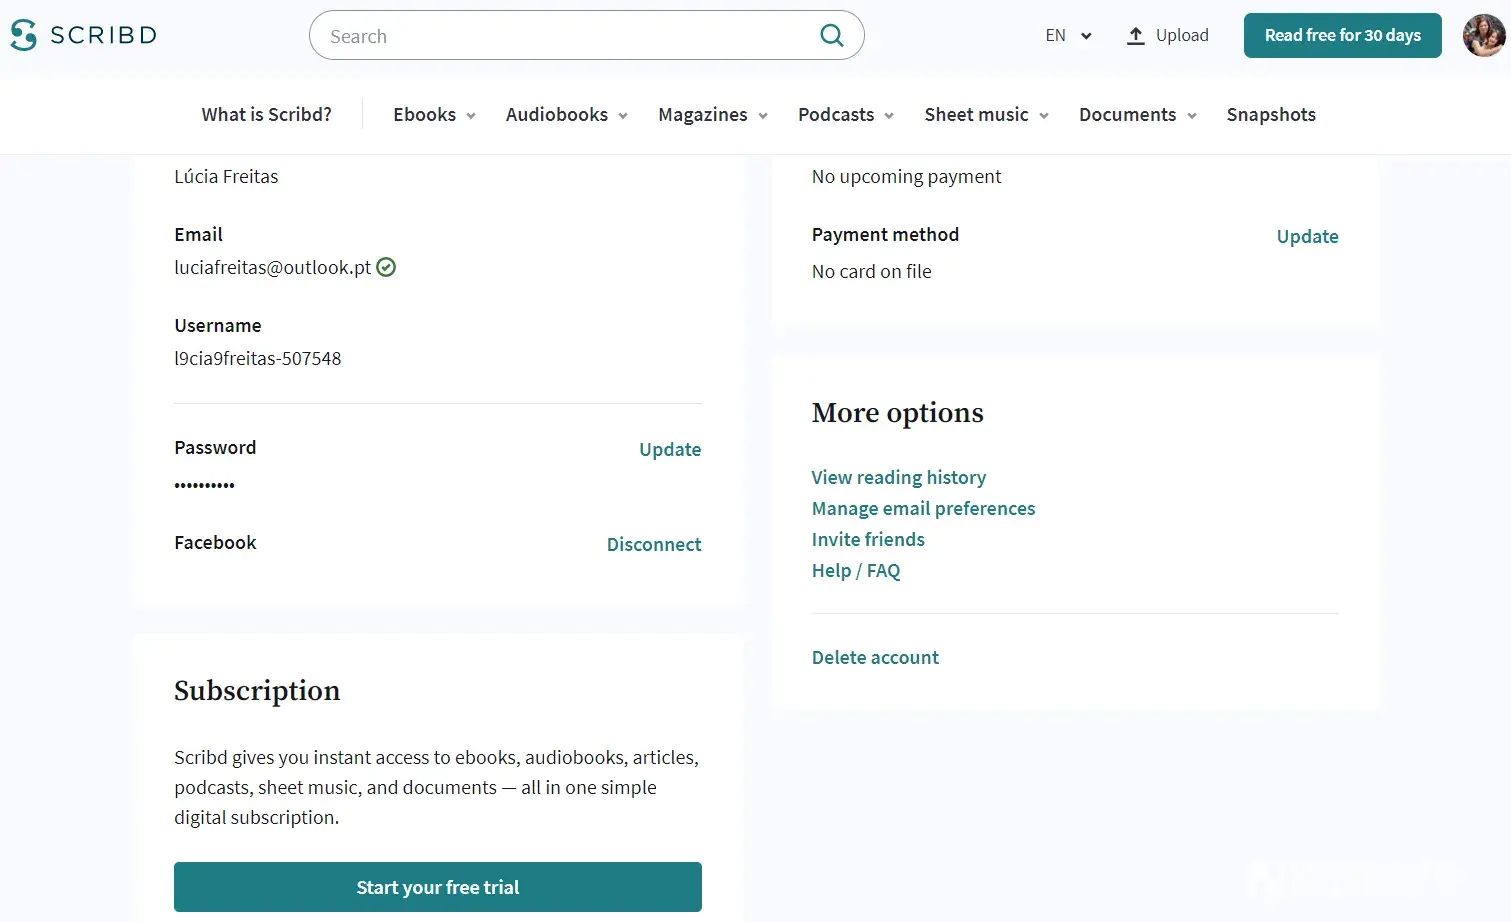The image size is (1511, 922).
Task: Expand the Ebooks menu
Action: (434, 115)
